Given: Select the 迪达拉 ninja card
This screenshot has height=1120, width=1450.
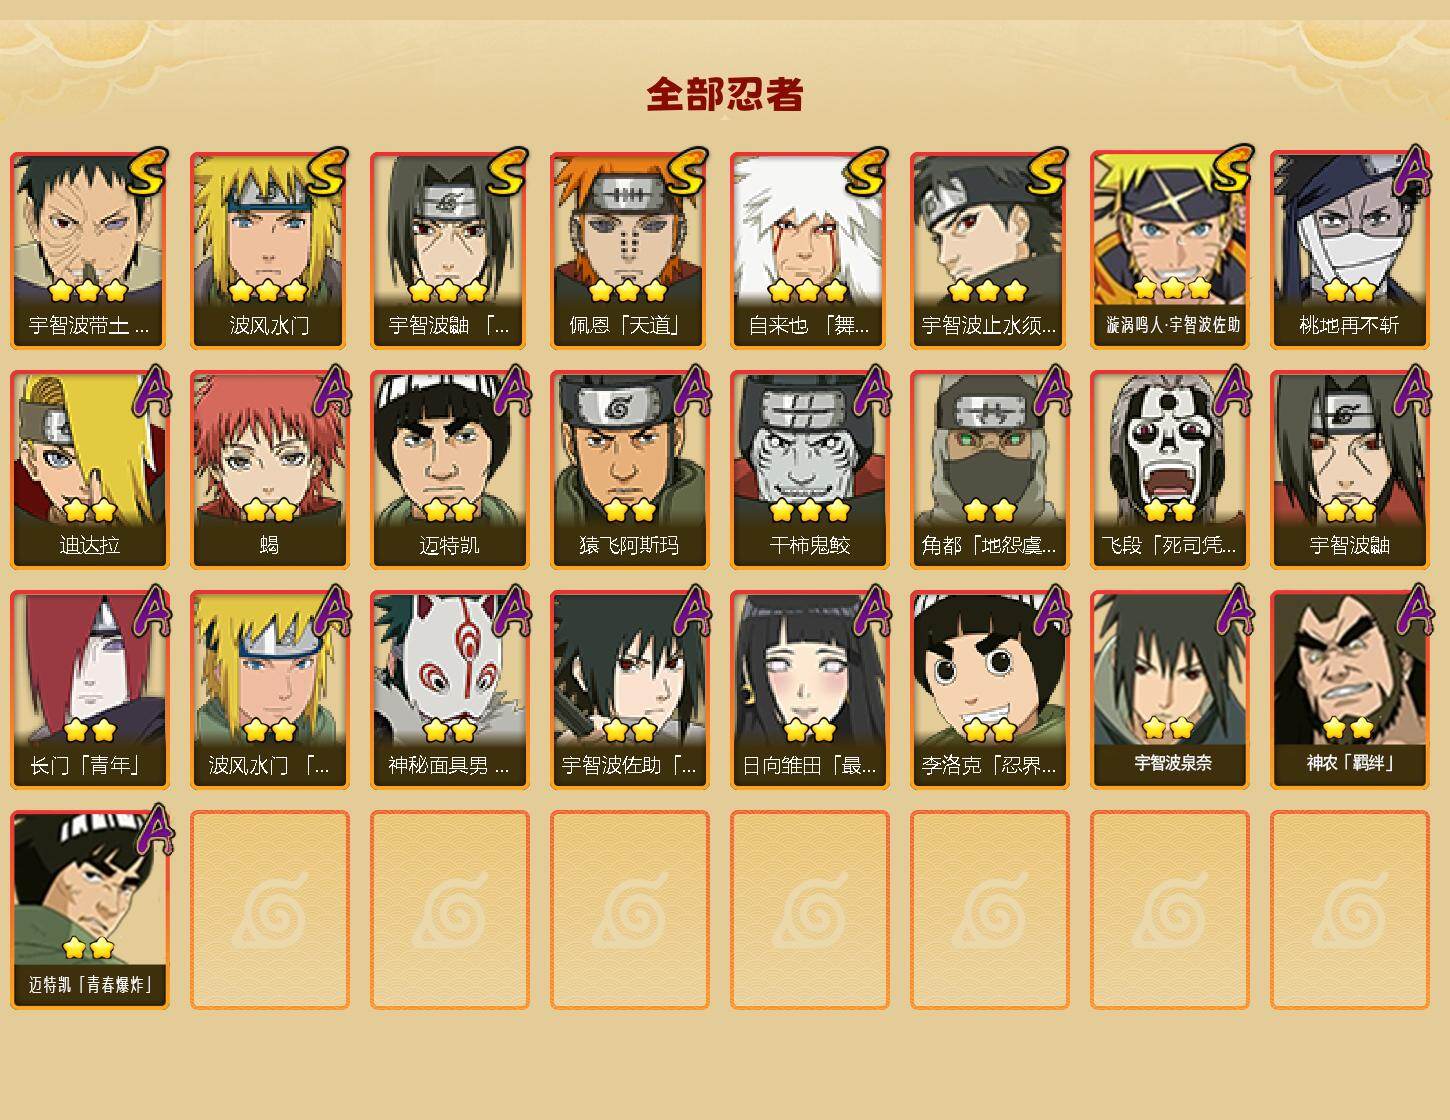Looking at the screenshot, I should 89,470.
